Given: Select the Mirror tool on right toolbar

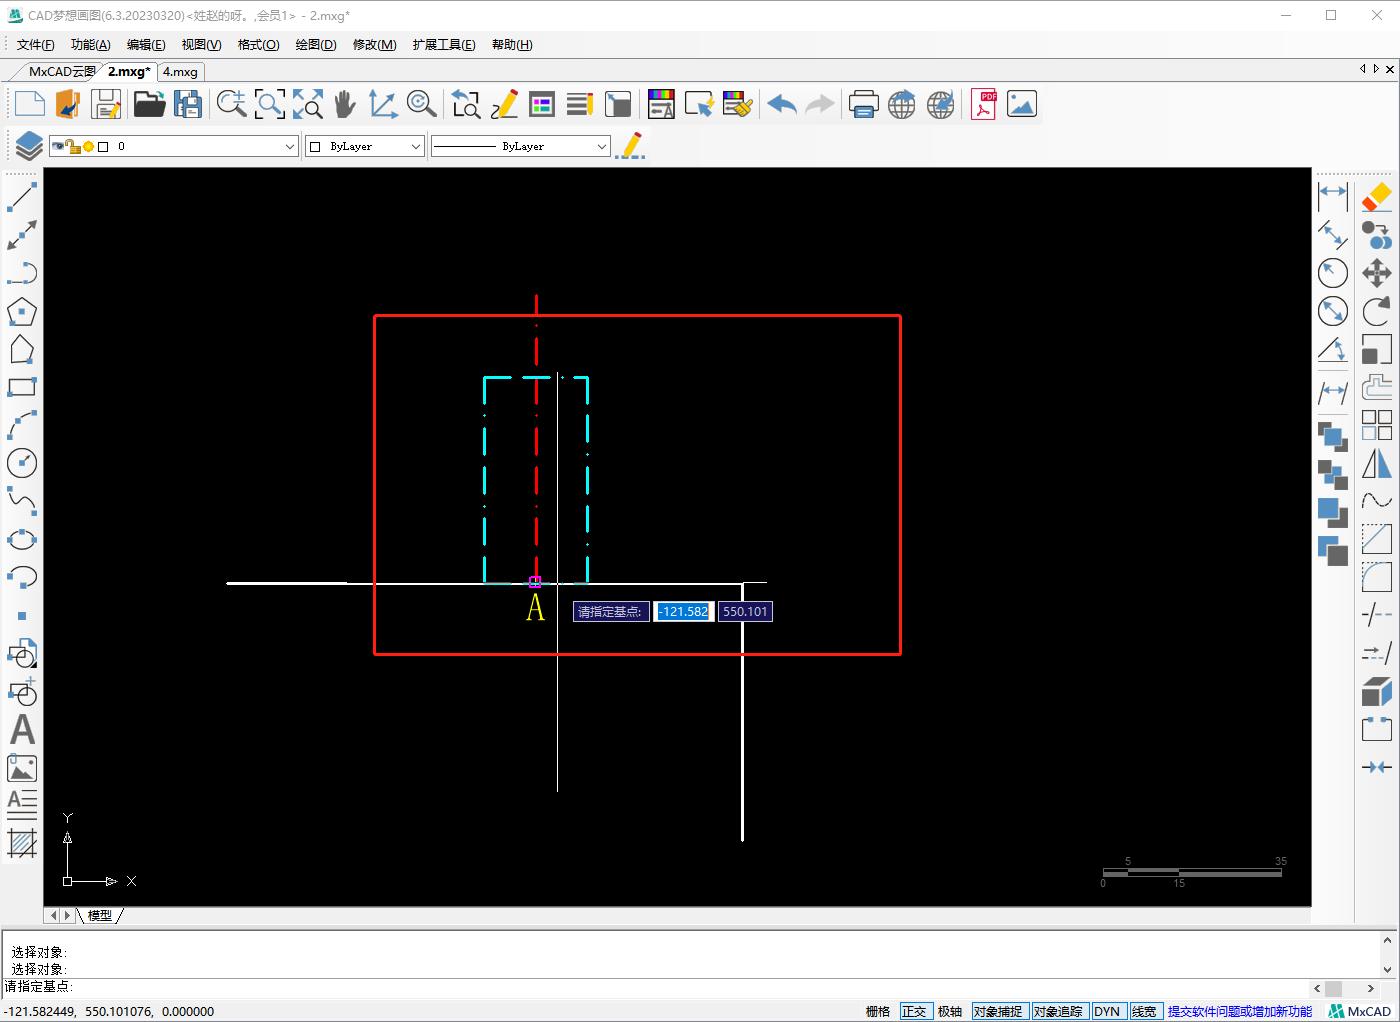Looking at the screenshot, I should point(1377,464).
